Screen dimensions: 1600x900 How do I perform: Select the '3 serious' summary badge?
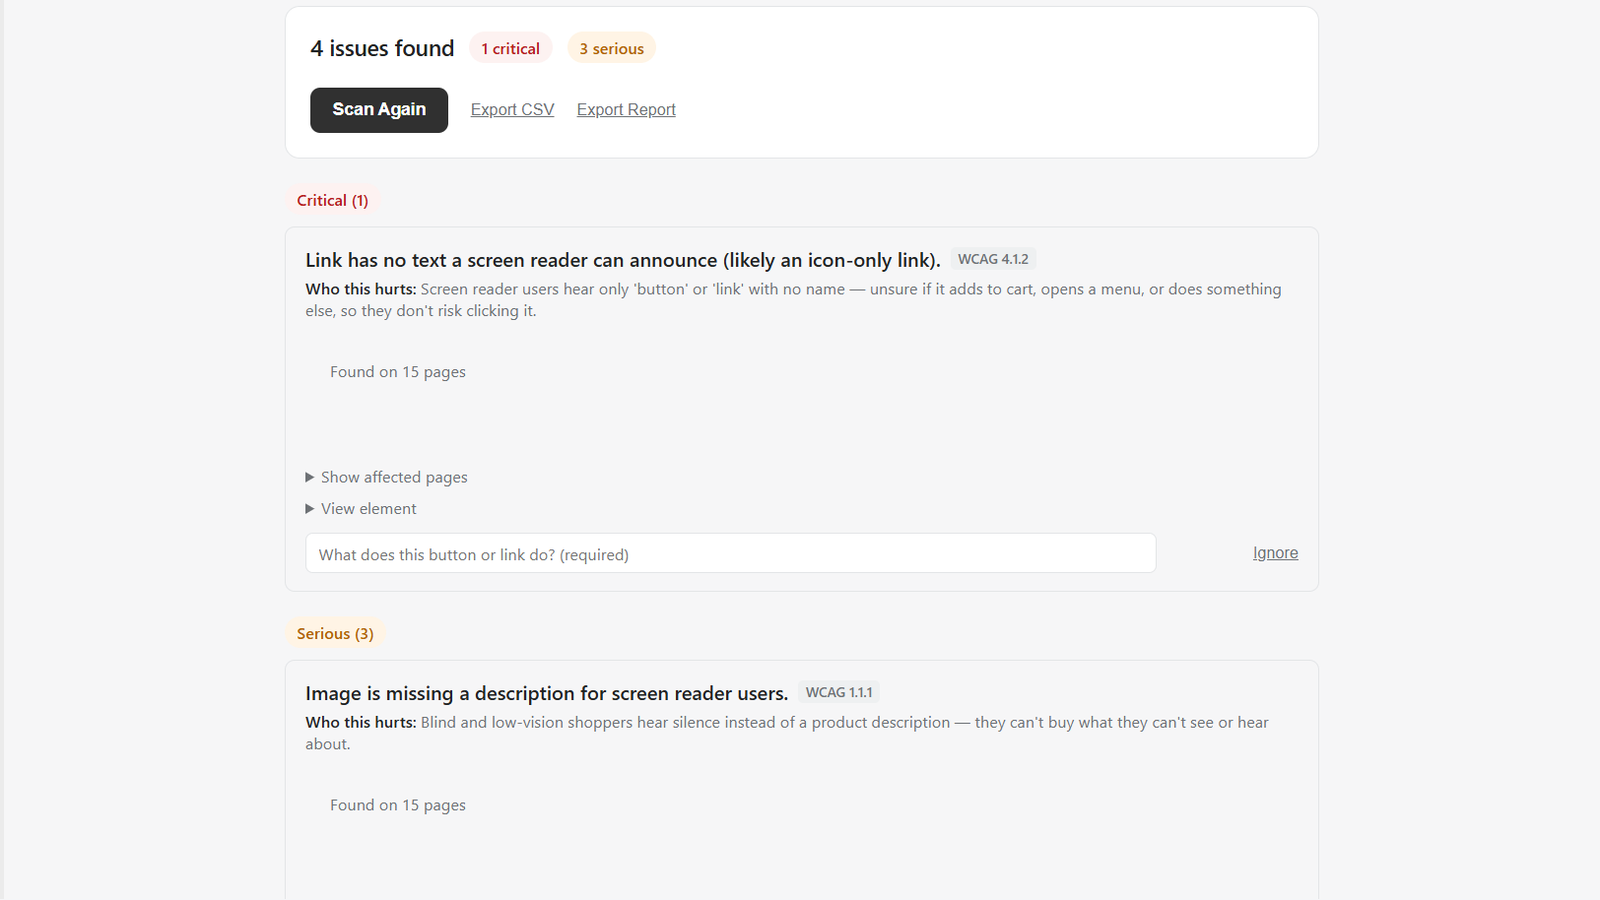pyautogui.click(x=611, y=48)
